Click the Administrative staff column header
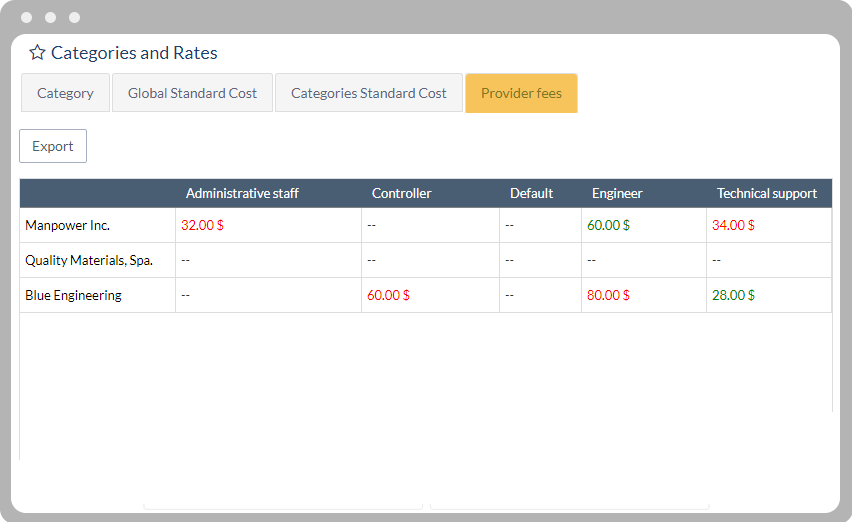Screen dimensions: 852x522 (x=242, y=193)
